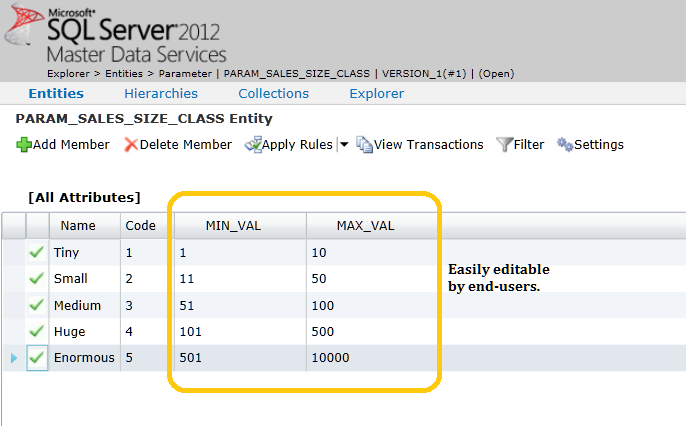This screenshot has height=431, width=686.
Task: Click the MAX_VAL column header
Action: [367, 226]
